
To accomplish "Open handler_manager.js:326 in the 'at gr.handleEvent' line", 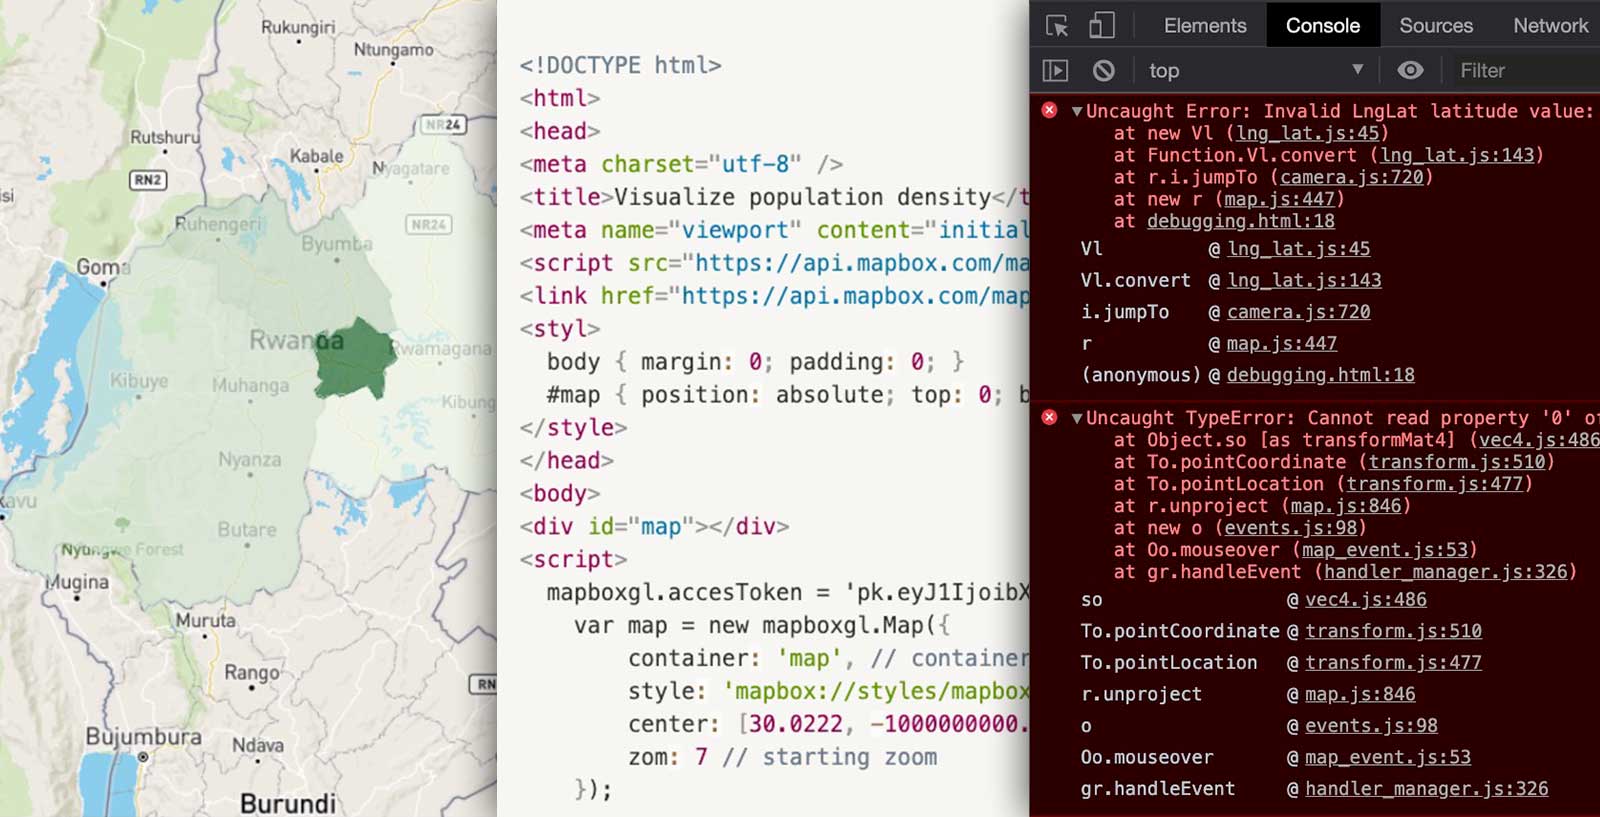I will [1445, 572].
